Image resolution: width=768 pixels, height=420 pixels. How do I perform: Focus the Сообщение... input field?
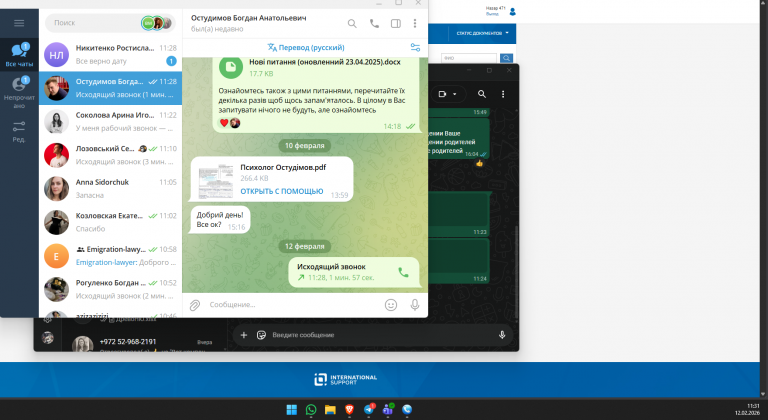(294, 305)
